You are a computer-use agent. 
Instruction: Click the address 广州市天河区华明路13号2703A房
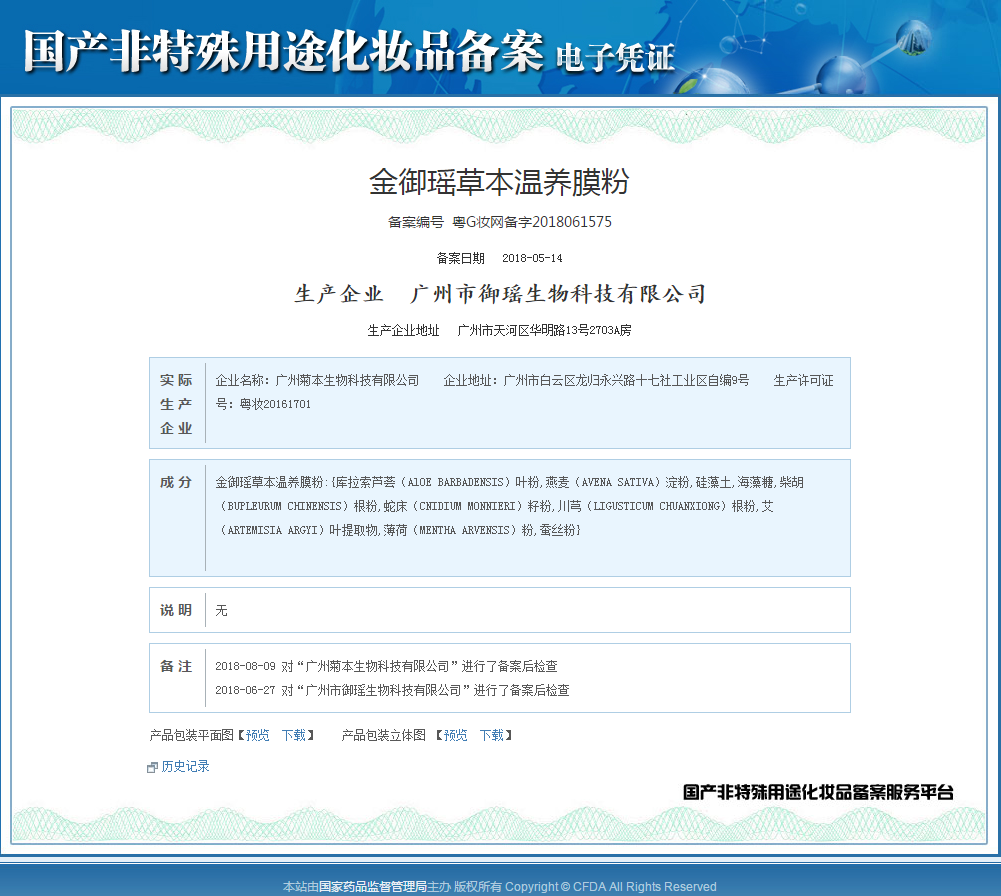click(544, 330)
